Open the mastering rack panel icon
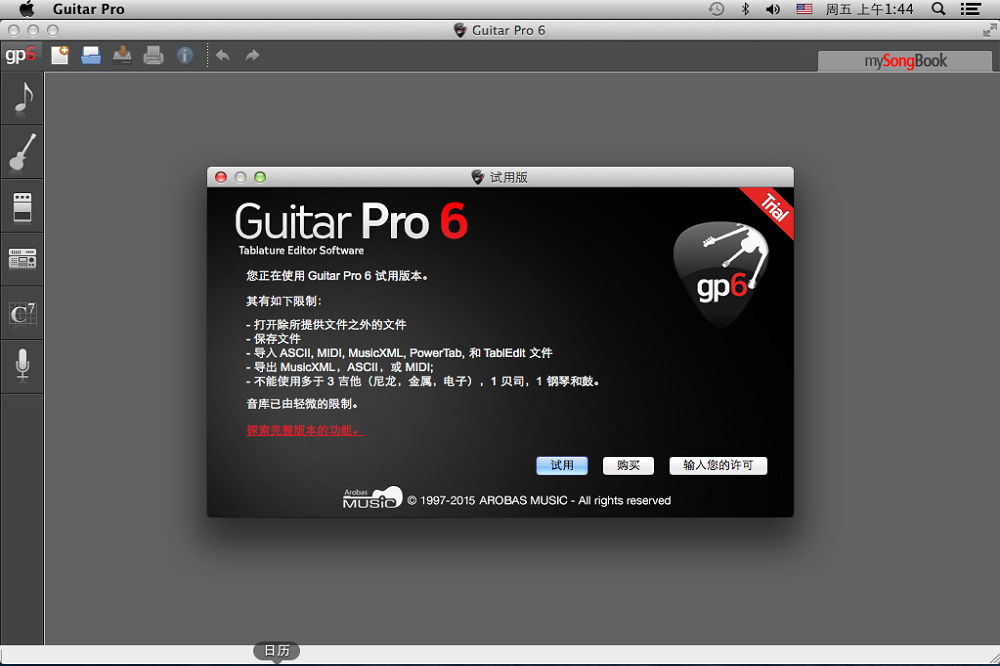Viewport: 1000px width, 666px height. coord(22,259)
